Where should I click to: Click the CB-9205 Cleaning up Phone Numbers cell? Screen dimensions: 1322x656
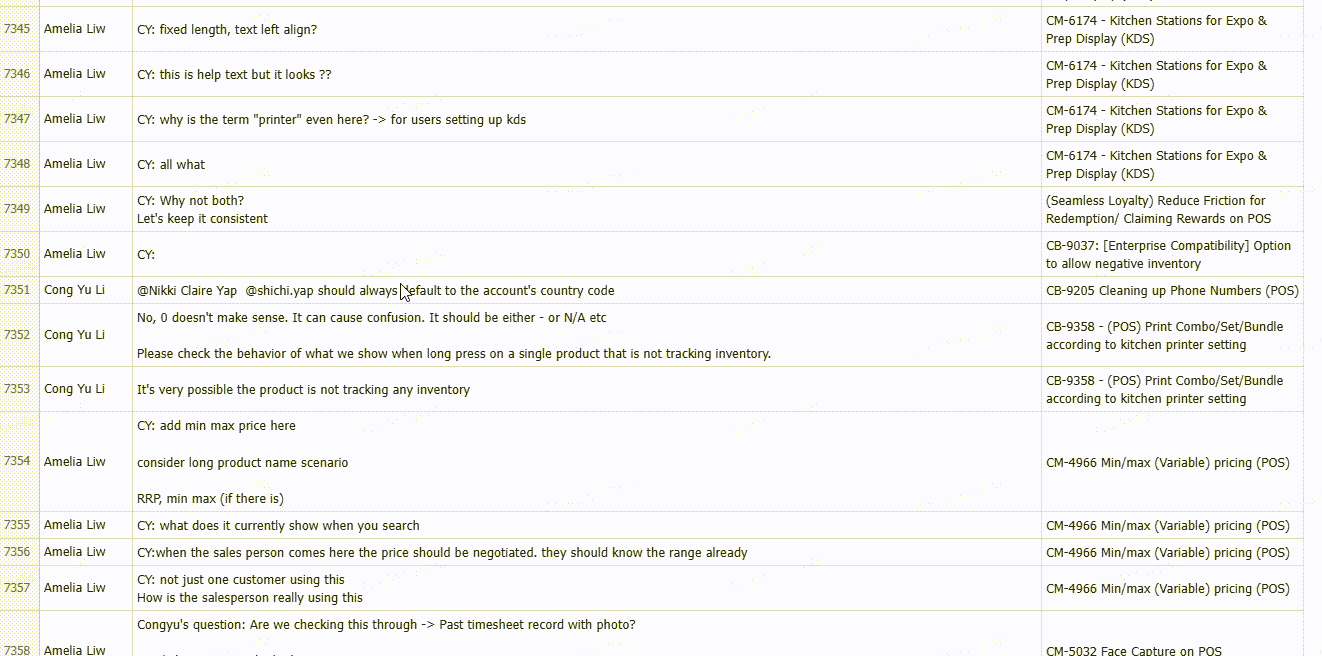point(1172,291)
